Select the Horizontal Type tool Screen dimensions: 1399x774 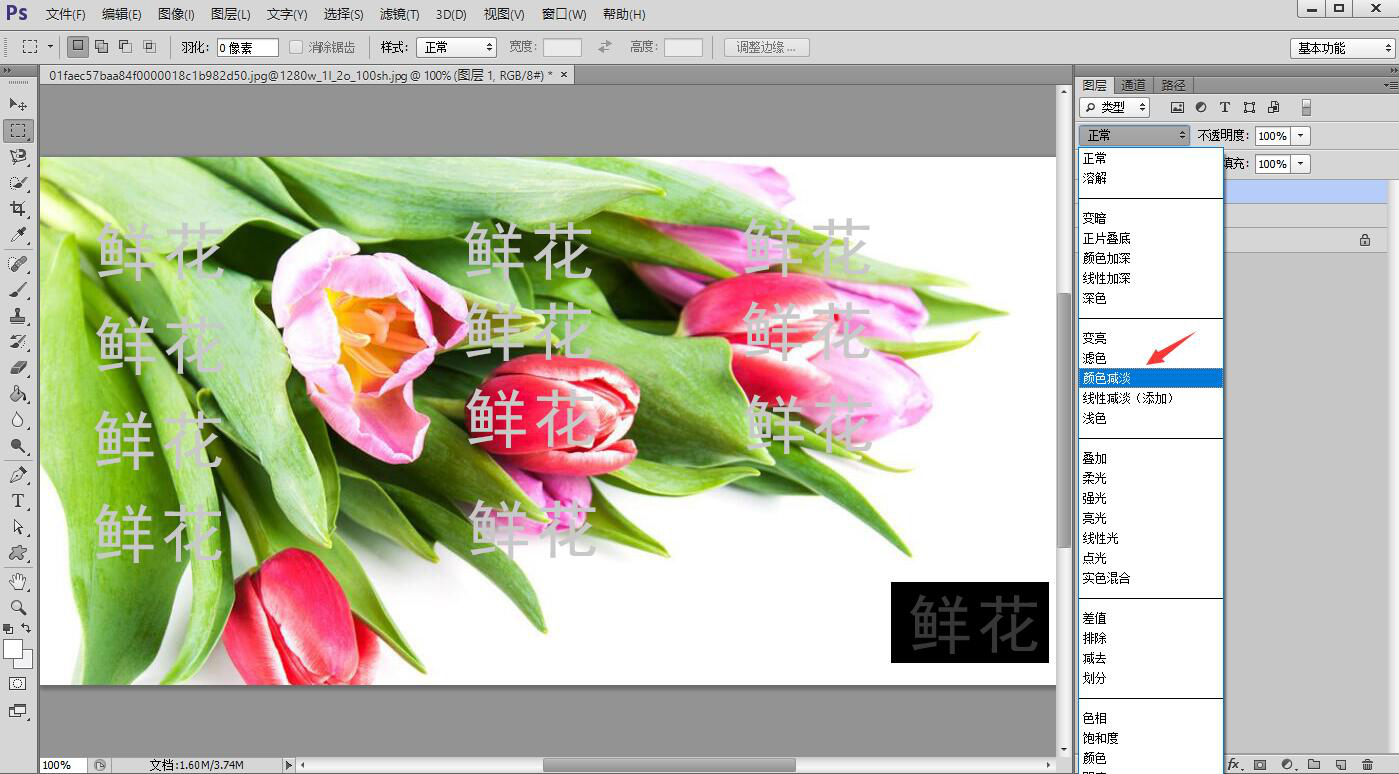point(18,500)
